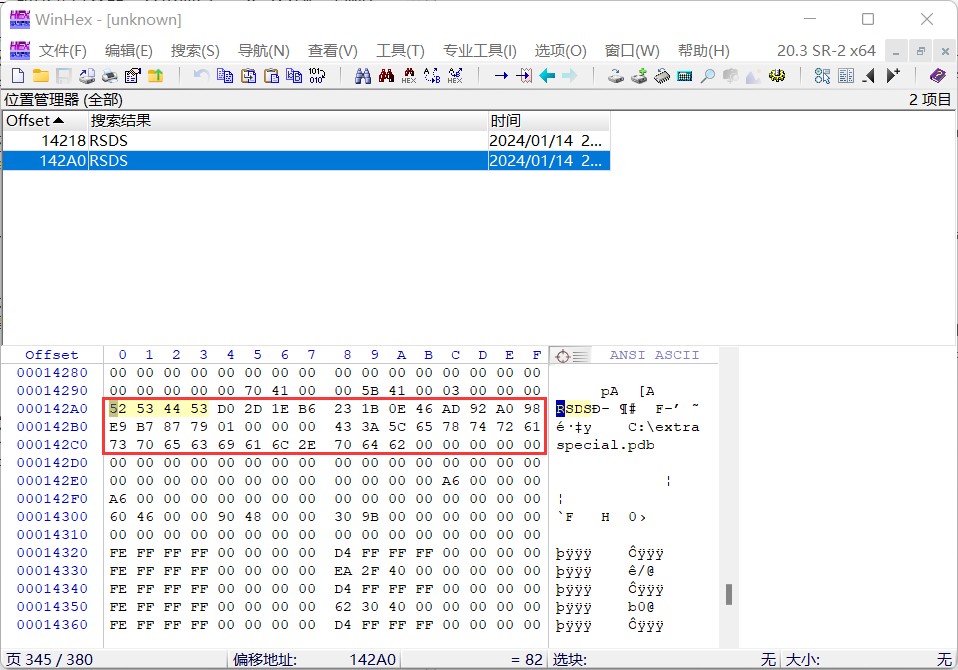The height and width of the screenshot is (670, 958).
Task: Open Find Text with blue binoculars
Action: (x=363, y=76)
